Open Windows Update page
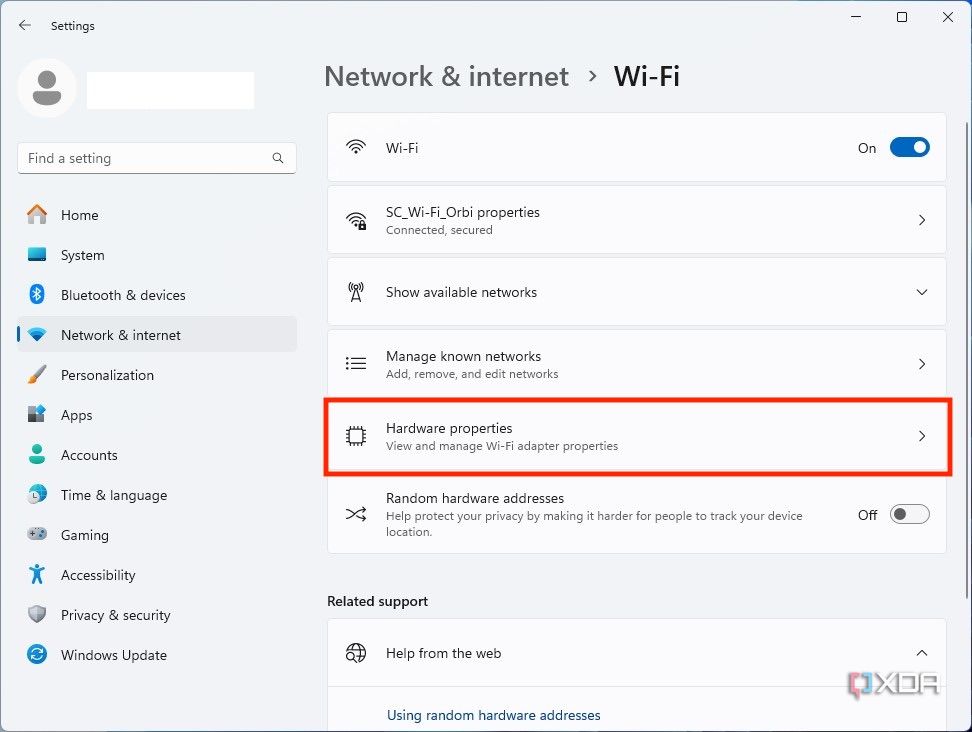Image resolution: width=972 pixels, height=732 pixels. click(157, 655)
